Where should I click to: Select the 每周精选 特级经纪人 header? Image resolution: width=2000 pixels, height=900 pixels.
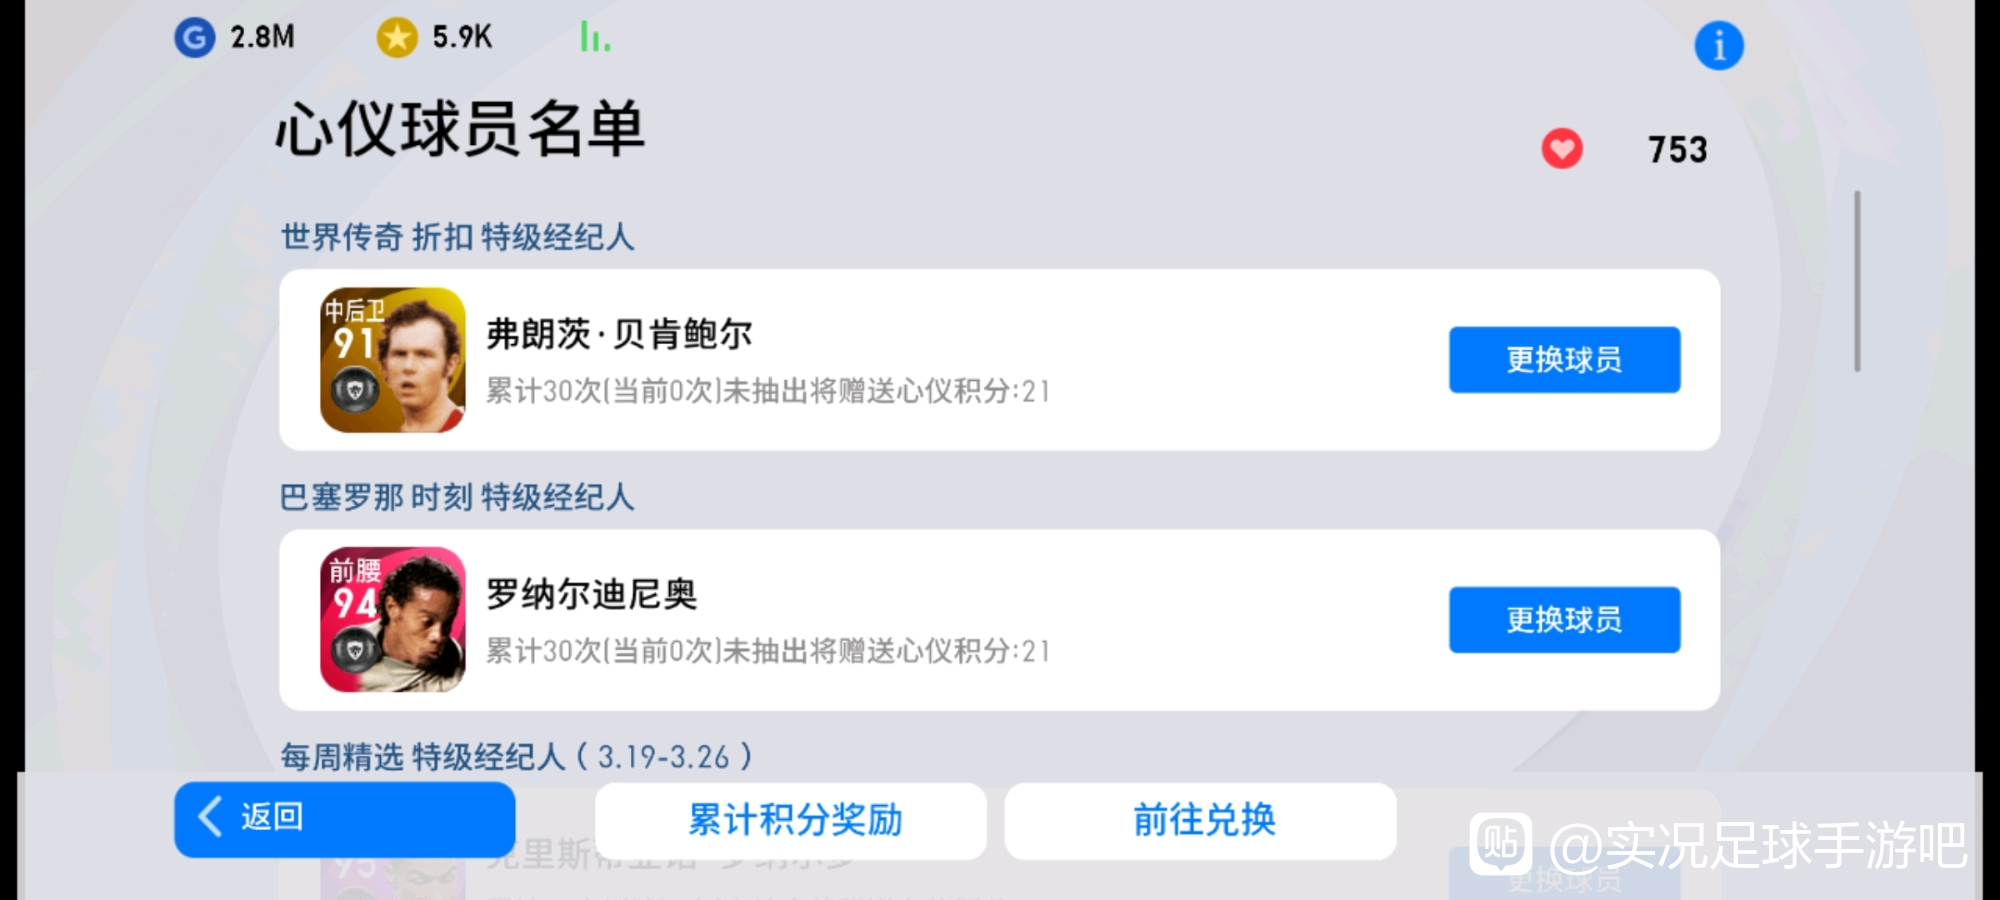516,757
